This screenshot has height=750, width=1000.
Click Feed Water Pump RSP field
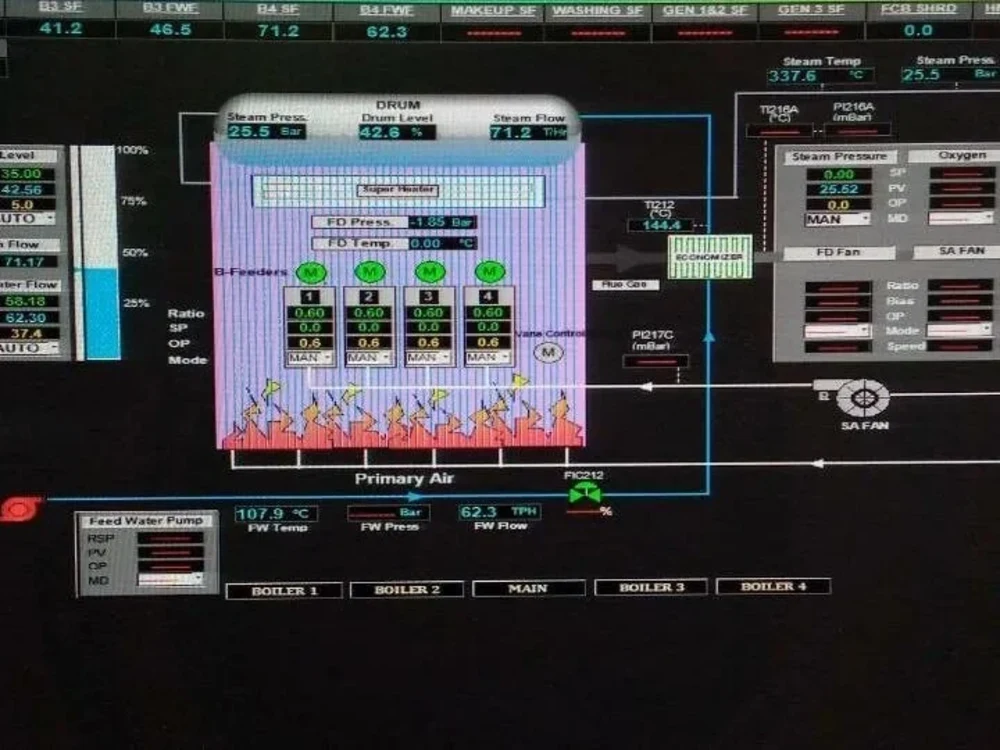(x=171, y=539)
